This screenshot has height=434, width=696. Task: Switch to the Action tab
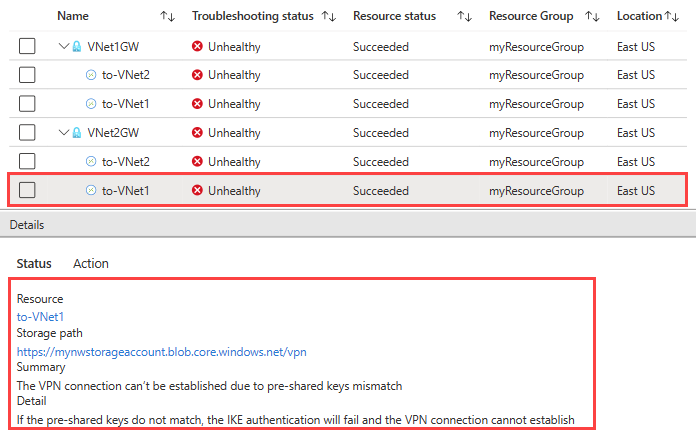(x=91, y=264)
